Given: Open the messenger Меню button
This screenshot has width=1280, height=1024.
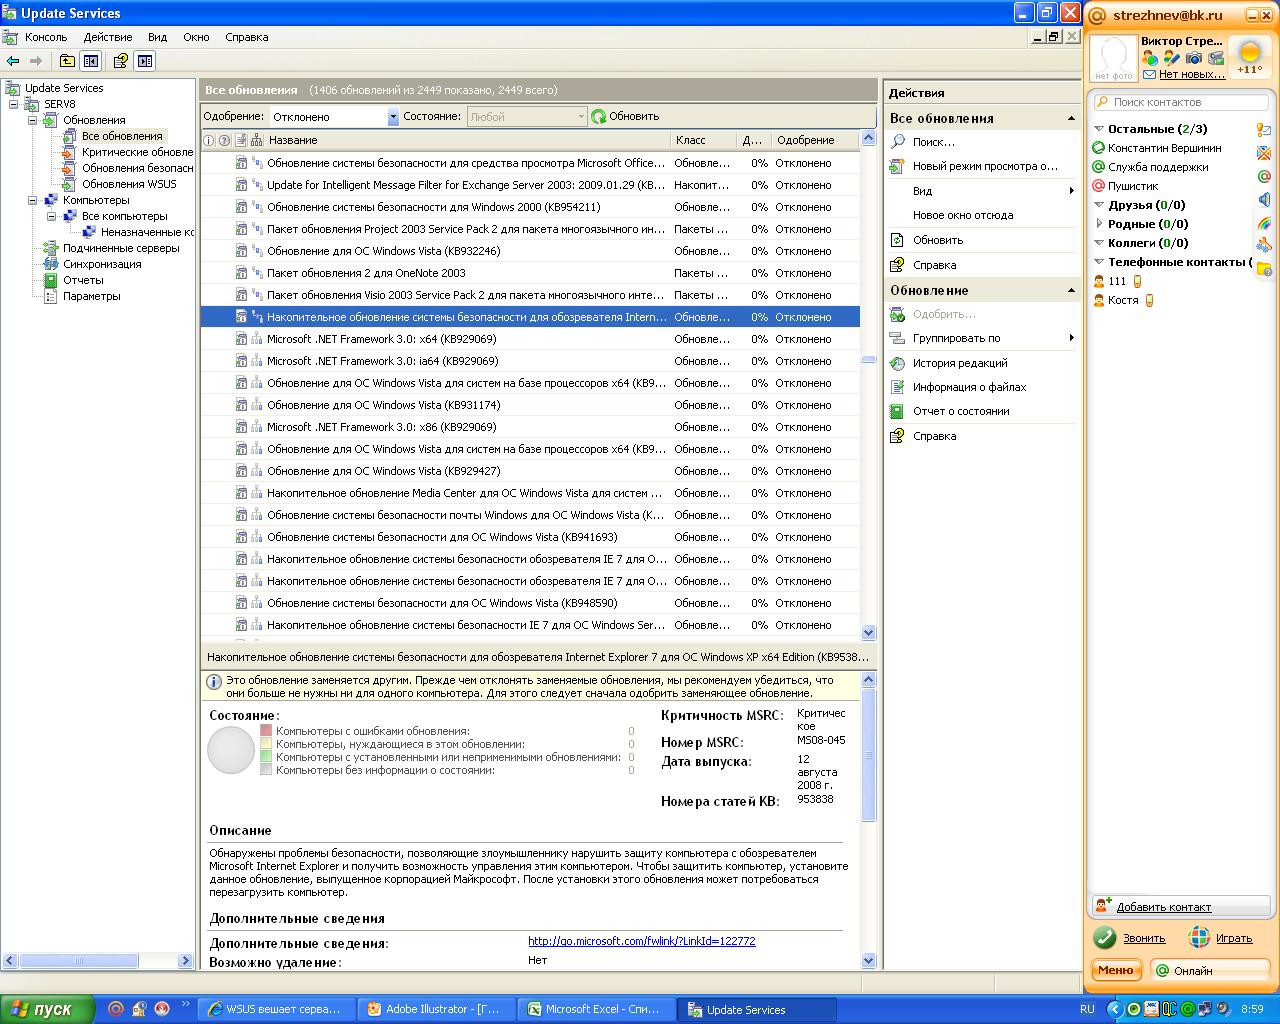Looking at the screenshot, I should coord(1116,970).
